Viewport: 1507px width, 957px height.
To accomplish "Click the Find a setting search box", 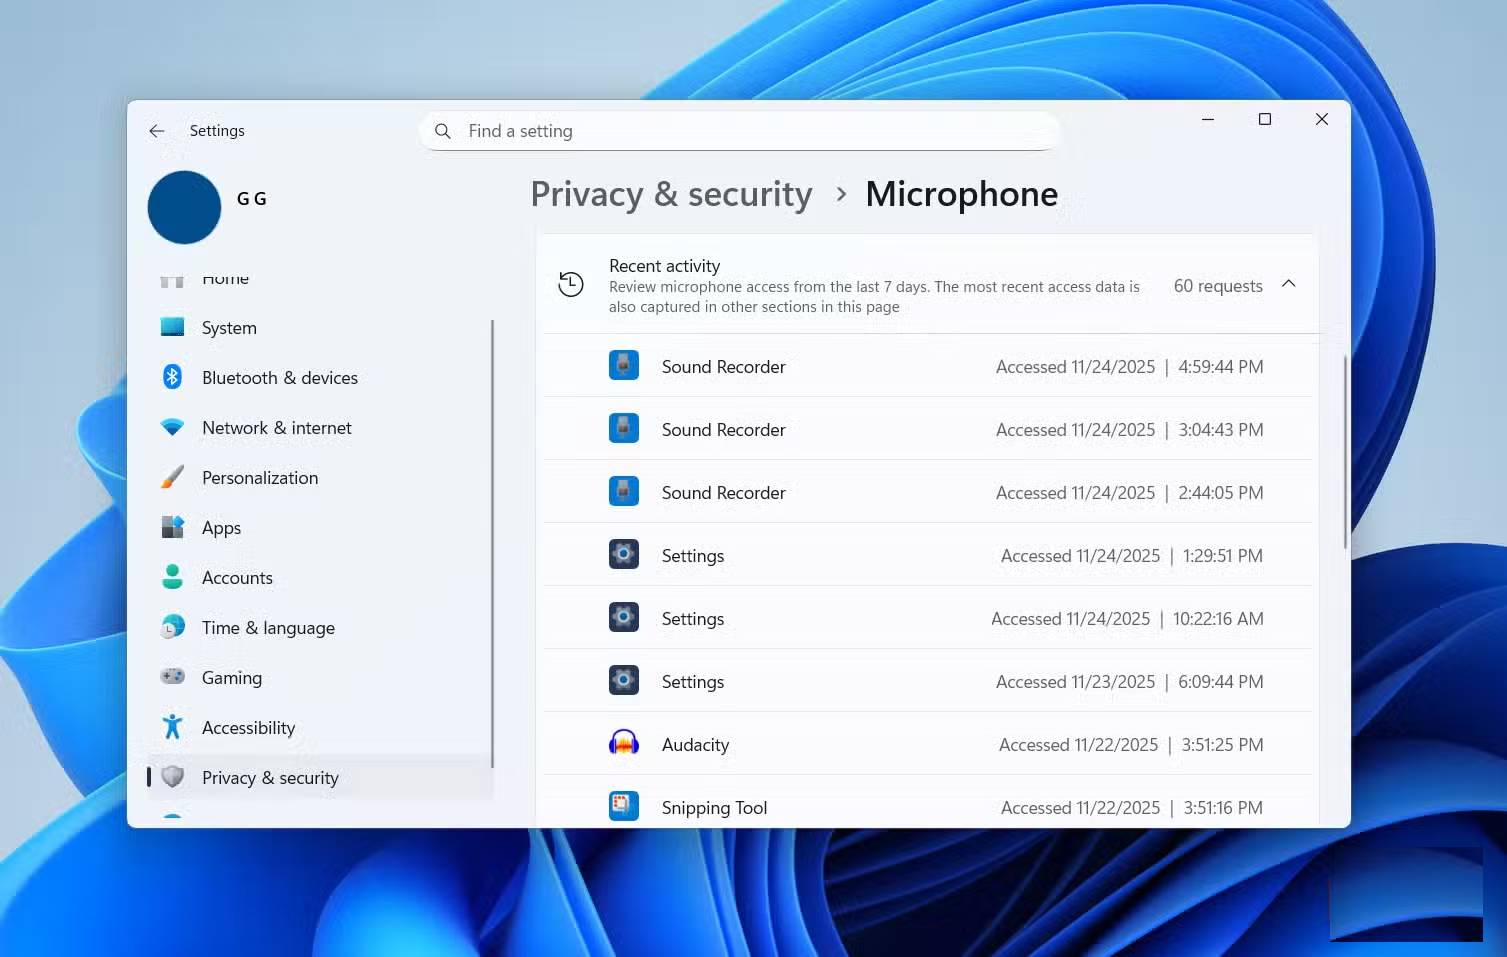I will point(740,131).
